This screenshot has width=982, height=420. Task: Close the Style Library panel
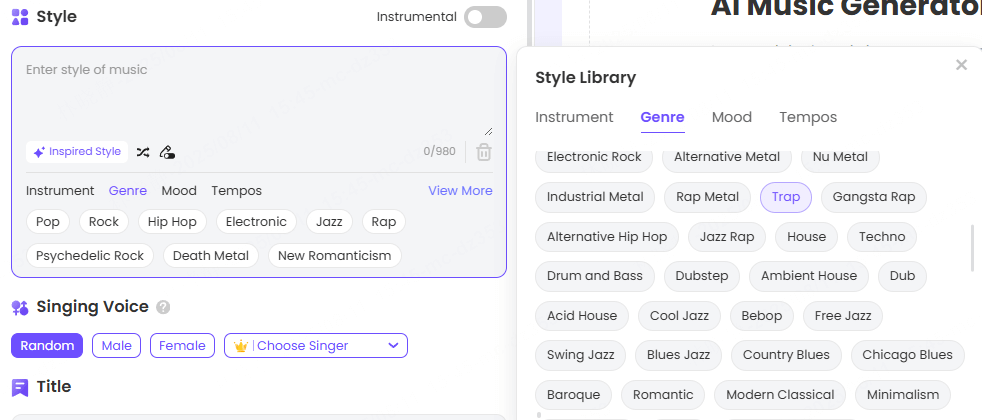(x=961, y=65)
